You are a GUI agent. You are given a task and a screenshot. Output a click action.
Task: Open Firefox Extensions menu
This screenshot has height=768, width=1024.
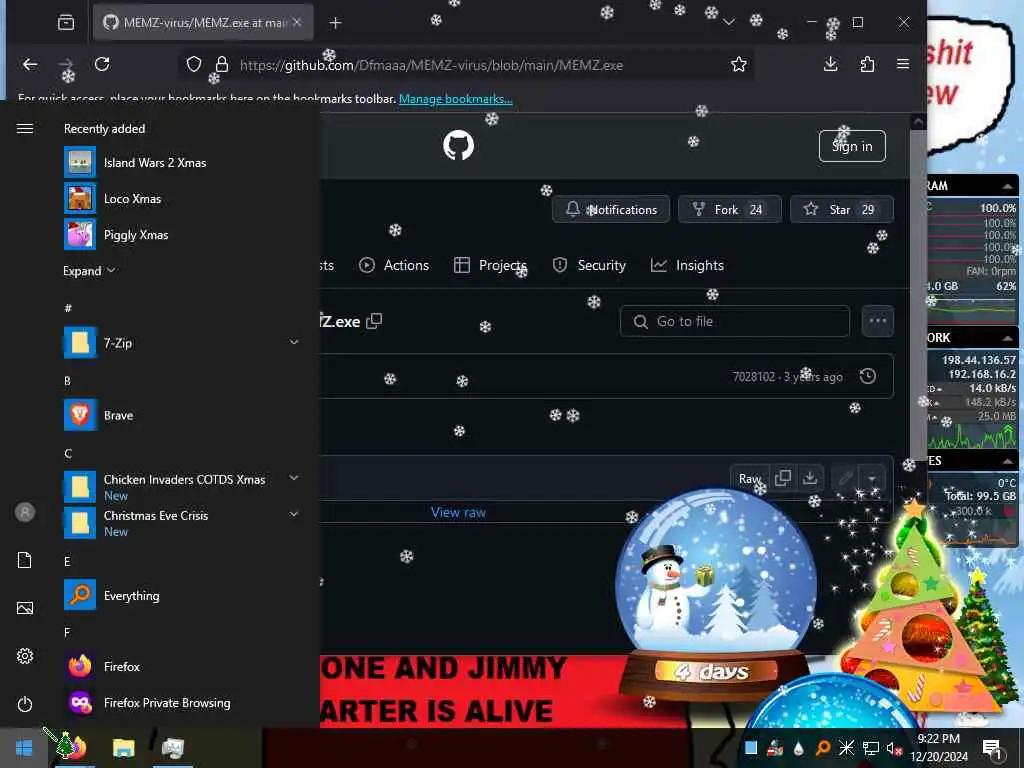(867, 64)
